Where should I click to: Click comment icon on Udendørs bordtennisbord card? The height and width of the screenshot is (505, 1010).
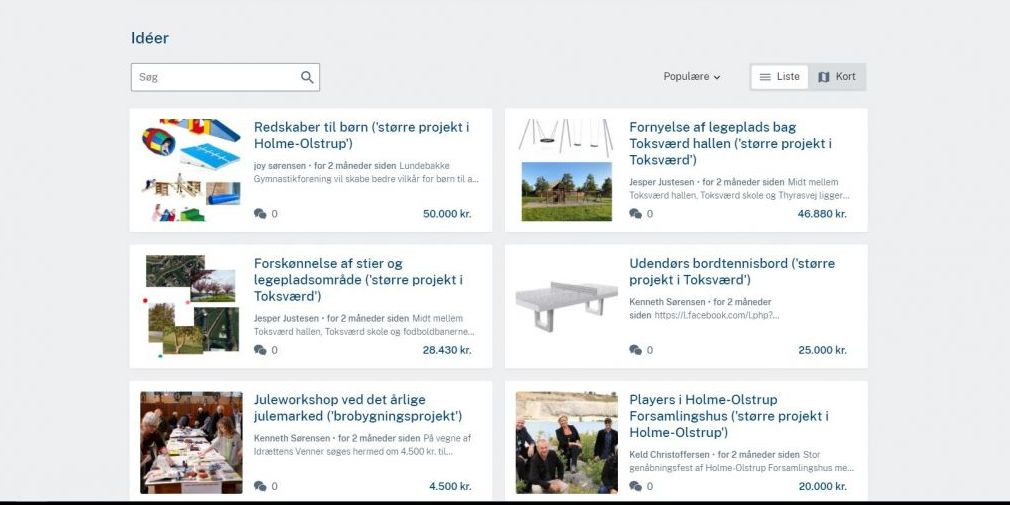[x=635, y=350]
